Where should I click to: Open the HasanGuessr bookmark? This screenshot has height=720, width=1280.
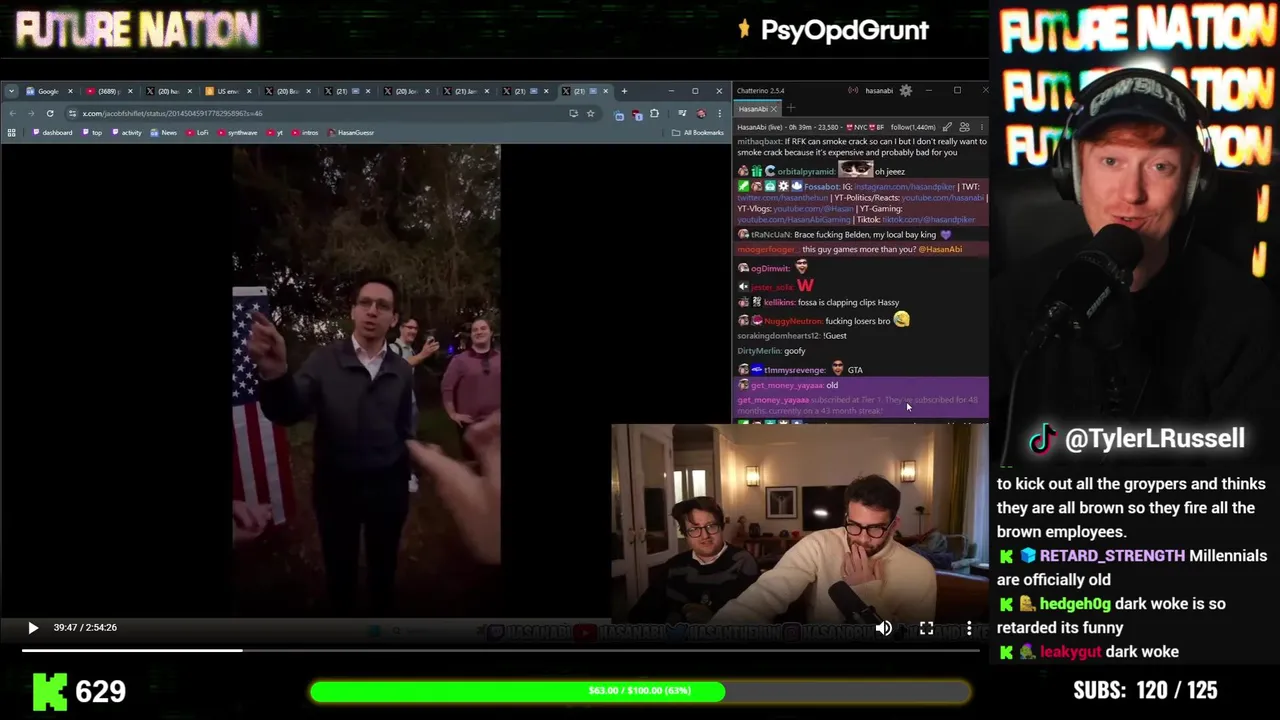click(x=350, y=132)
